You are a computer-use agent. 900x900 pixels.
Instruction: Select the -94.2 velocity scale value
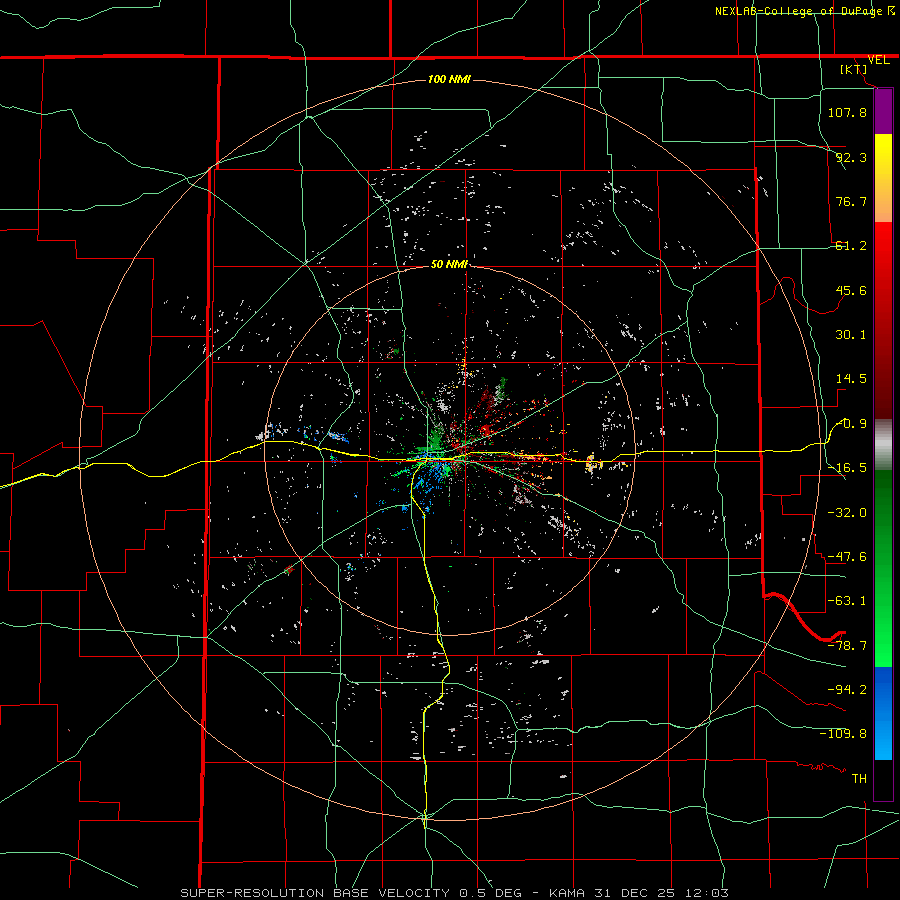[847, 690]
